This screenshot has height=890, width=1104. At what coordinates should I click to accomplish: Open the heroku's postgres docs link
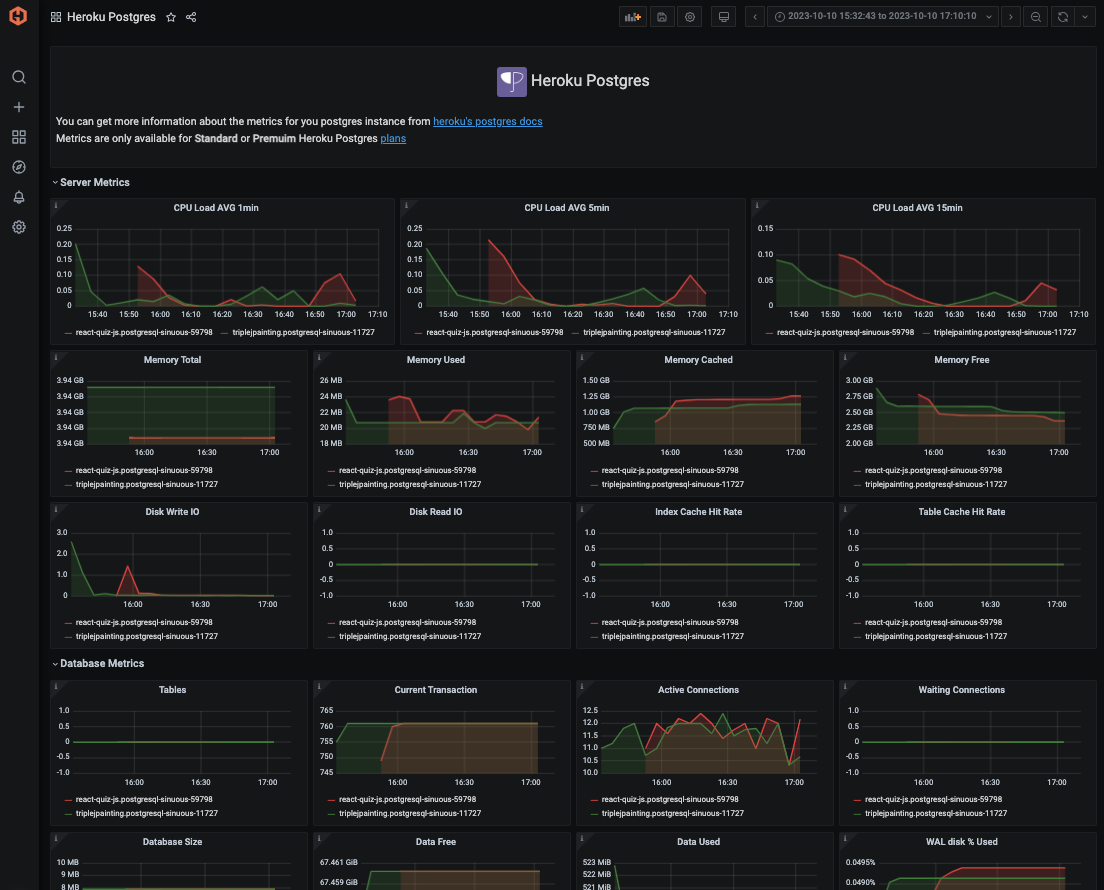pos(488,121)
